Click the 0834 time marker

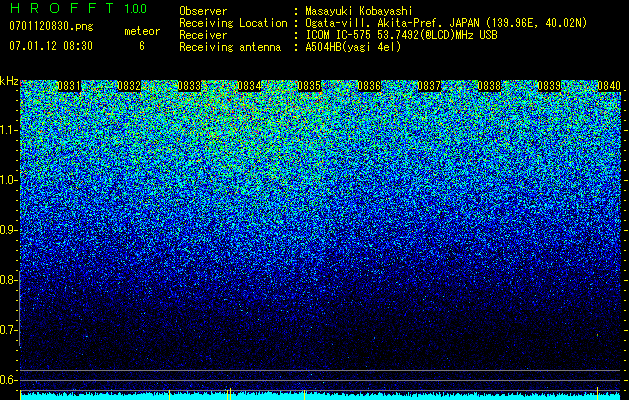click(249, 86)
